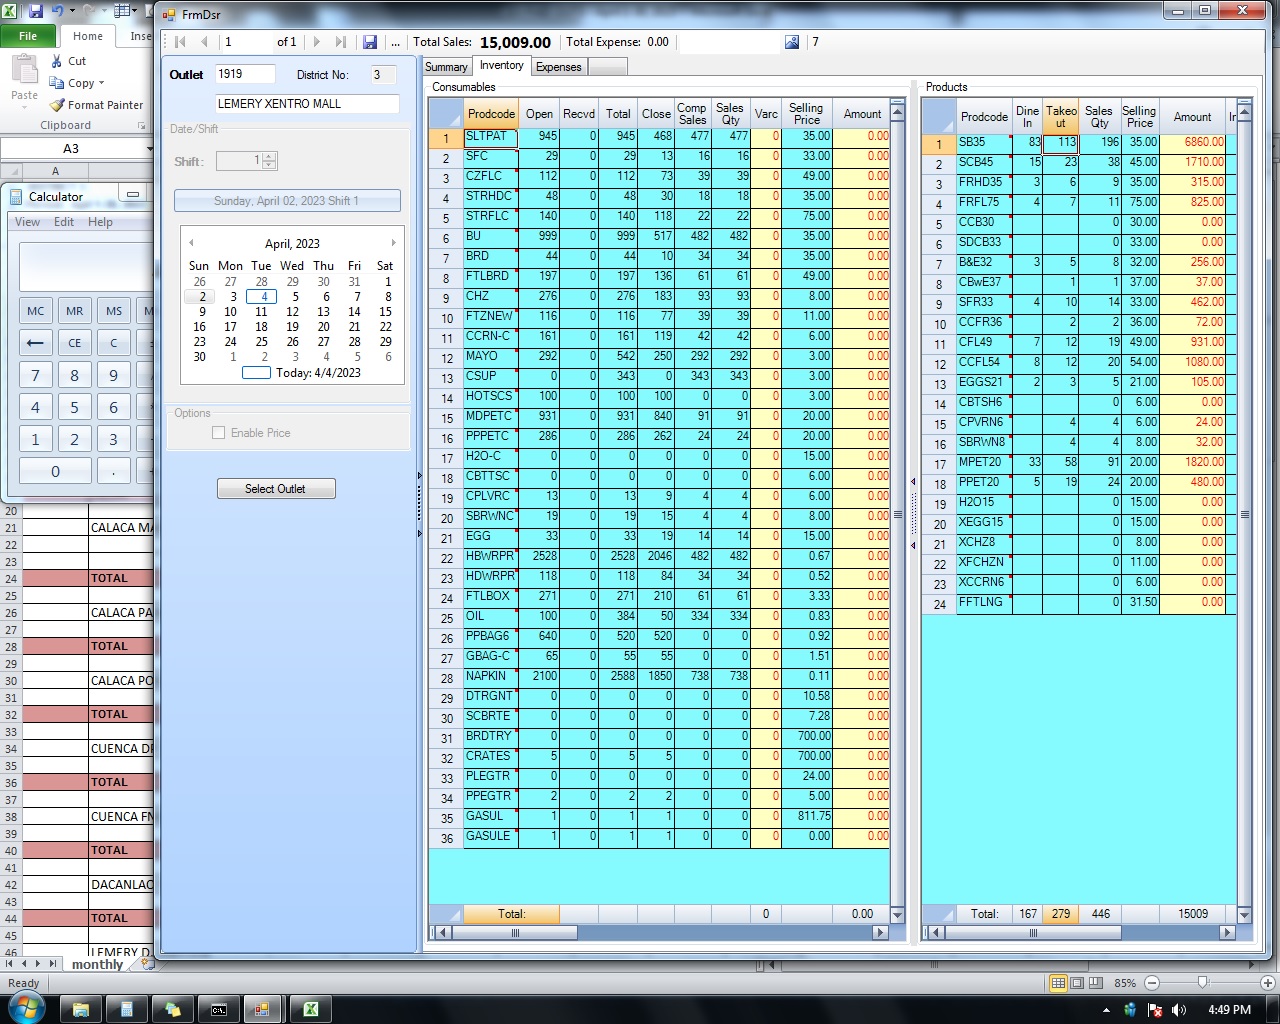Move to the last record in the navigator
Image resolution: width=1280 pixels, height=1024 pixels.
341,42
